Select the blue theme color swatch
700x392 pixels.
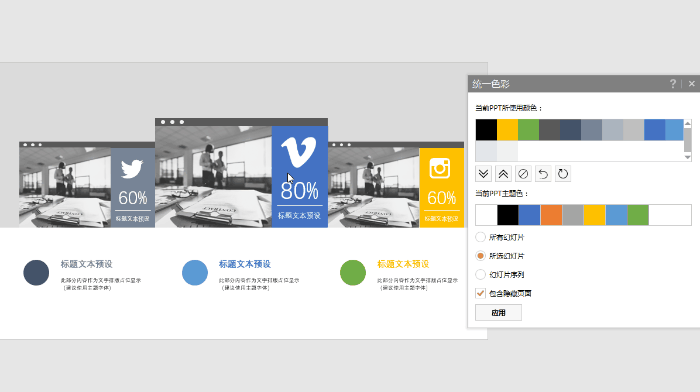pyautogui.click(x=529, y=215)
